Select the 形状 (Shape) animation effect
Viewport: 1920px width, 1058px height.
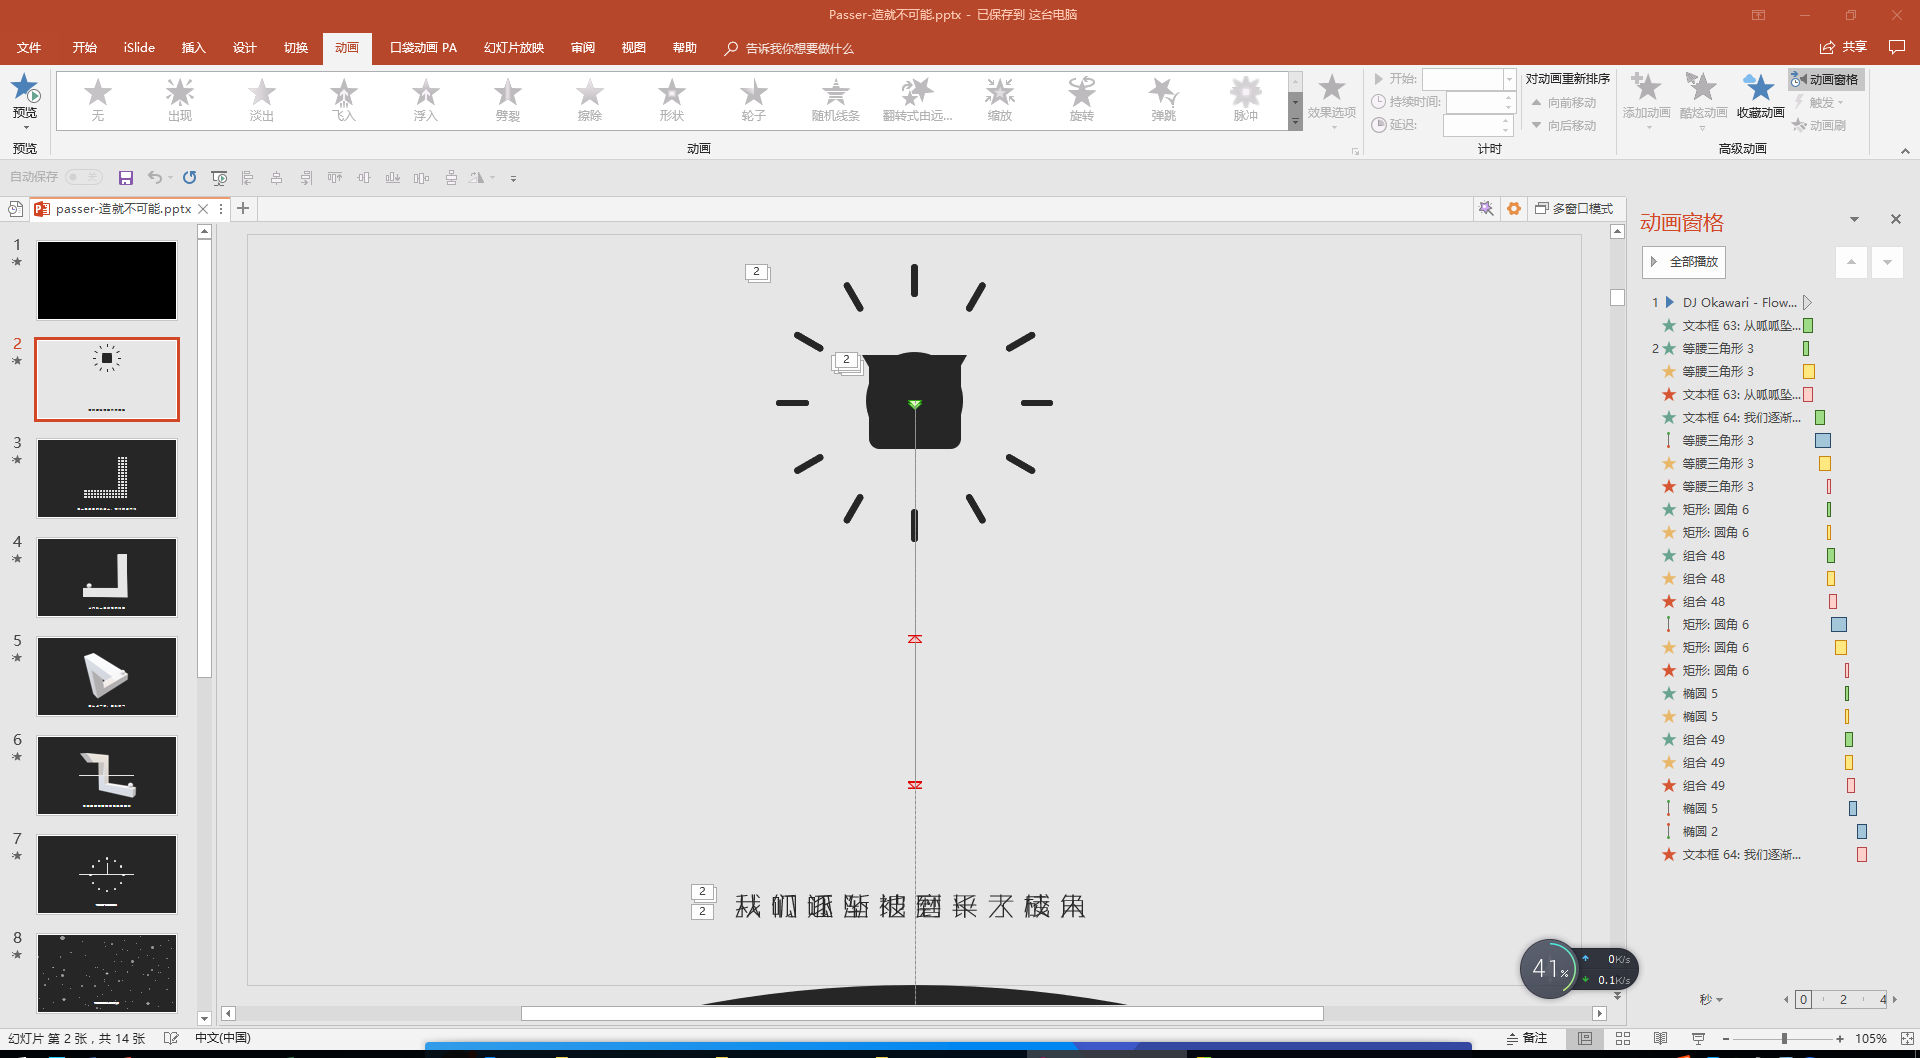[x=672, y=100]
